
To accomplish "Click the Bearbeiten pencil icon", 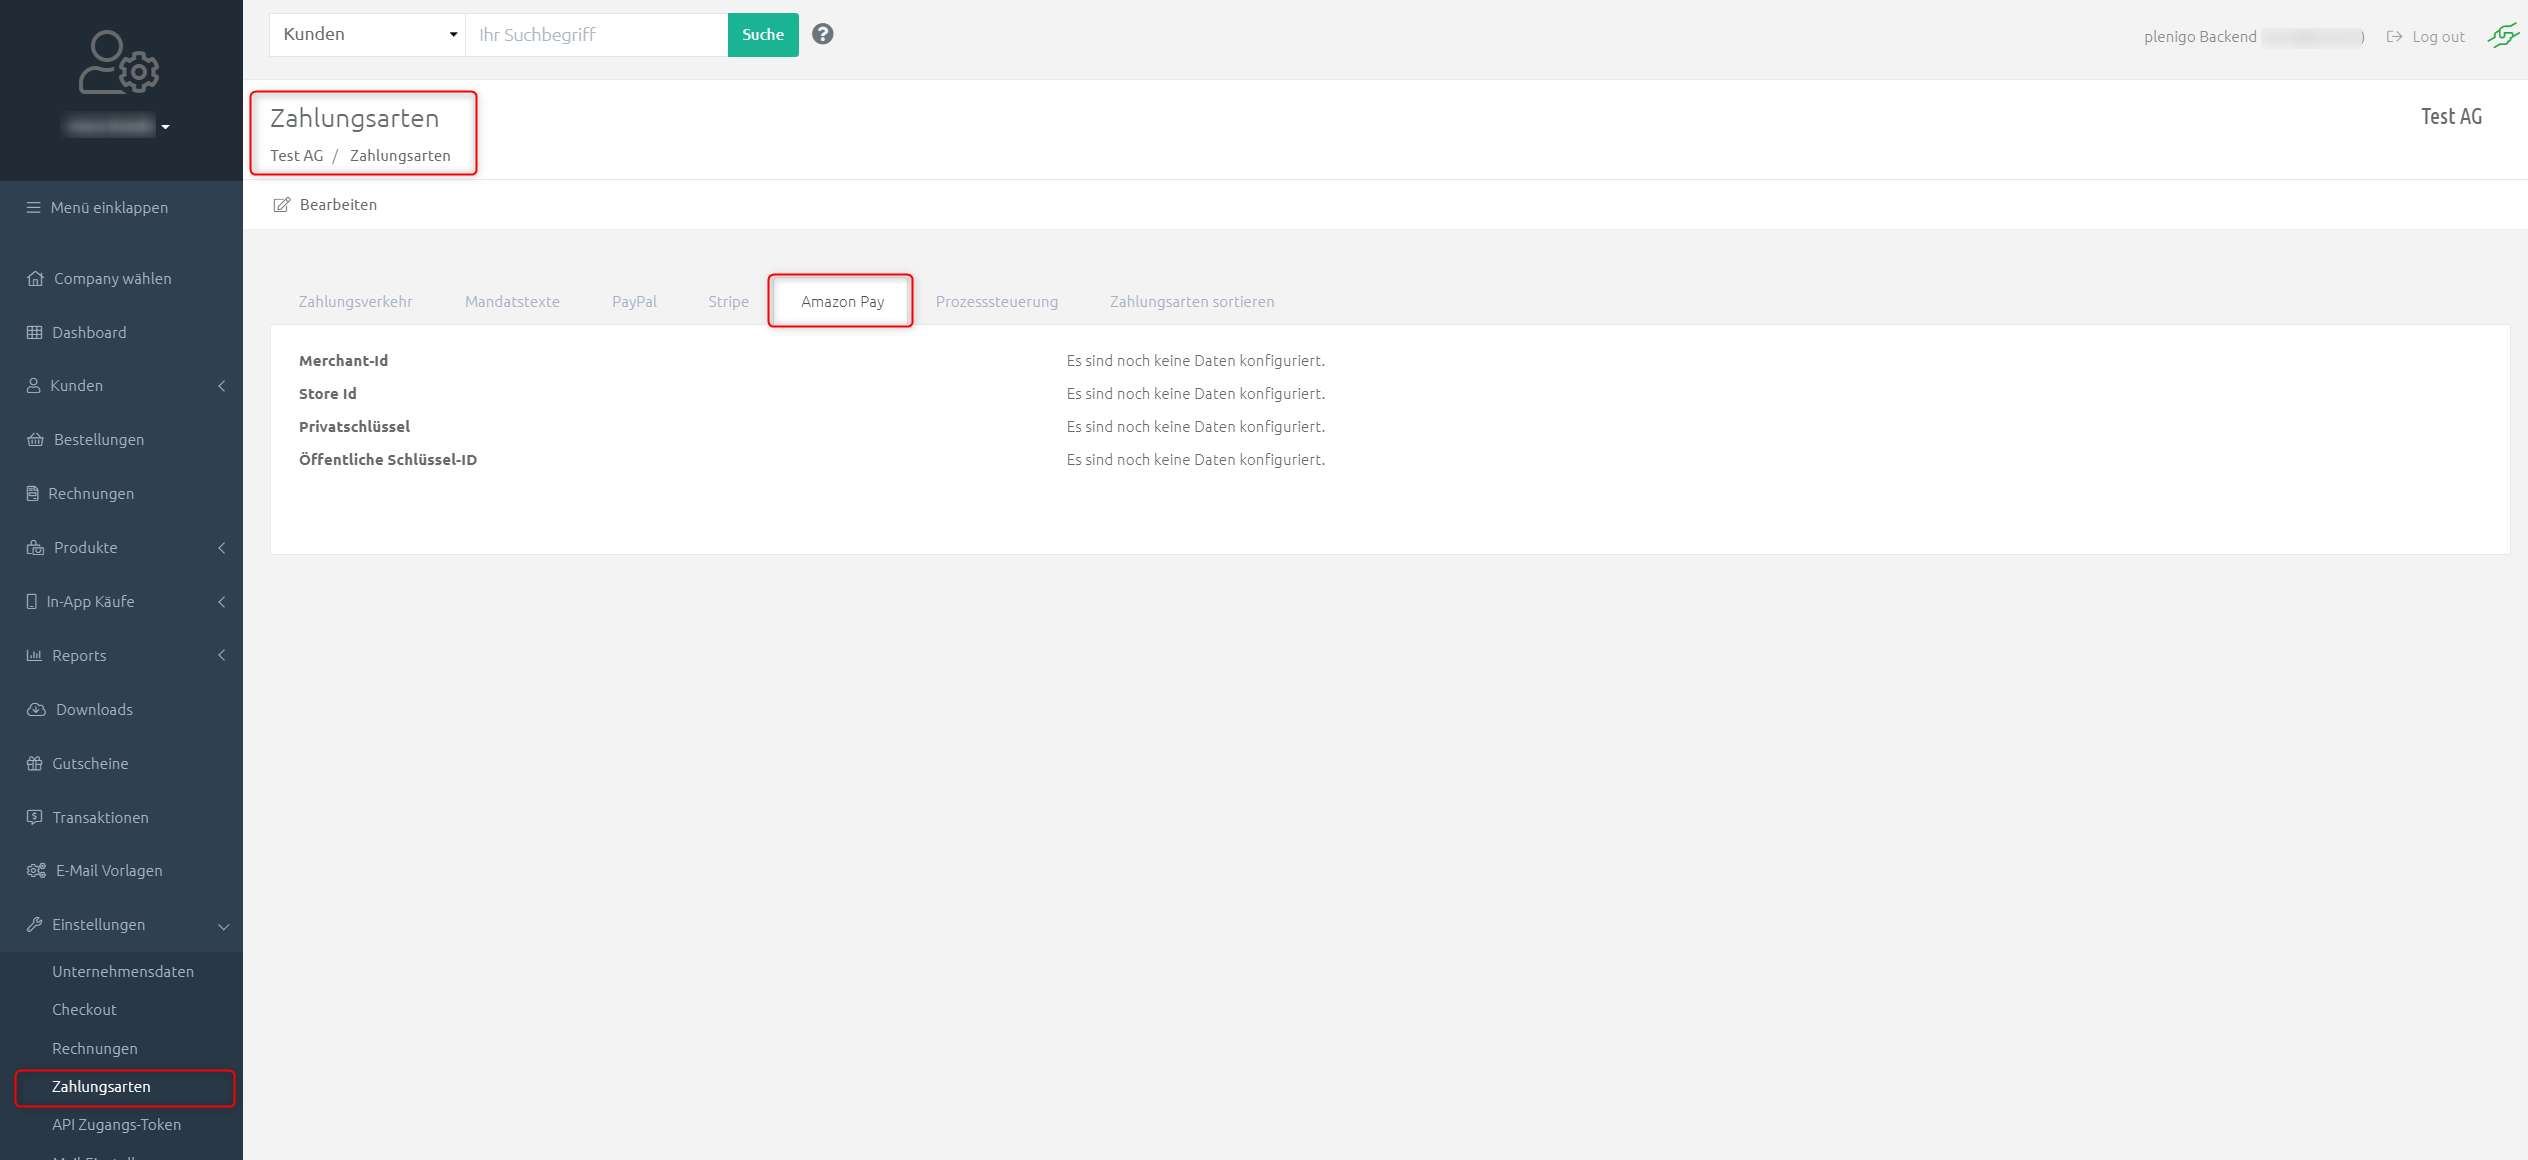I will [x=282, y=205].
